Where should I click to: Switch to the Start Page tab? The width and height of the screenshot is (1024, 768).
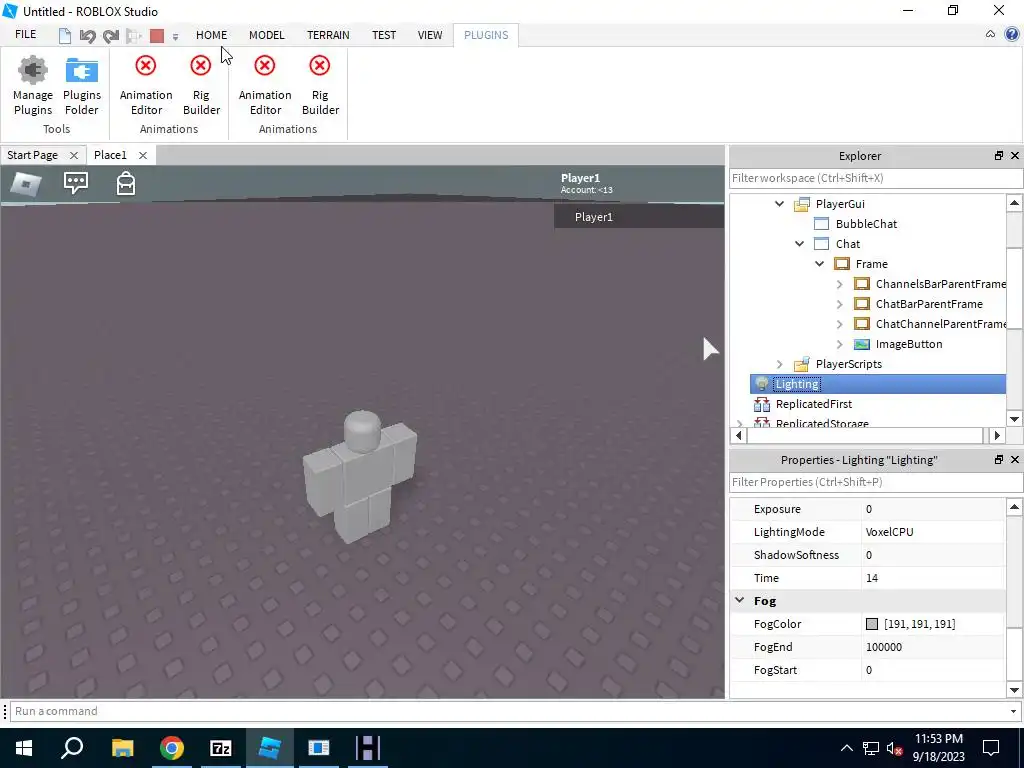click(33, 155)
